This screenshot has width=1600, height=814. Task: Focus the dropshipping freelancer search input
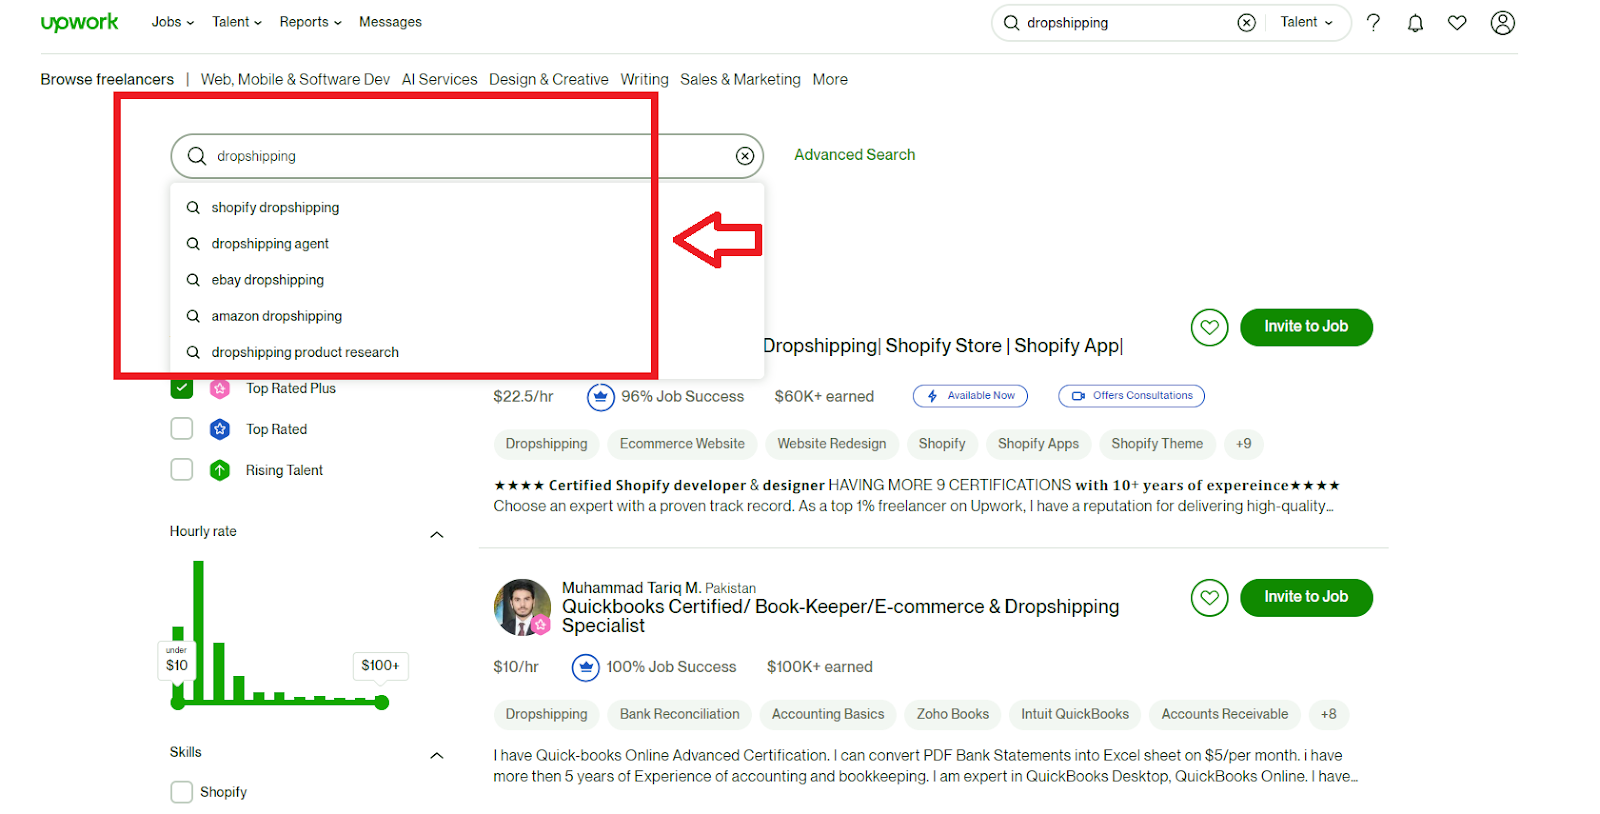pos(467,156)
